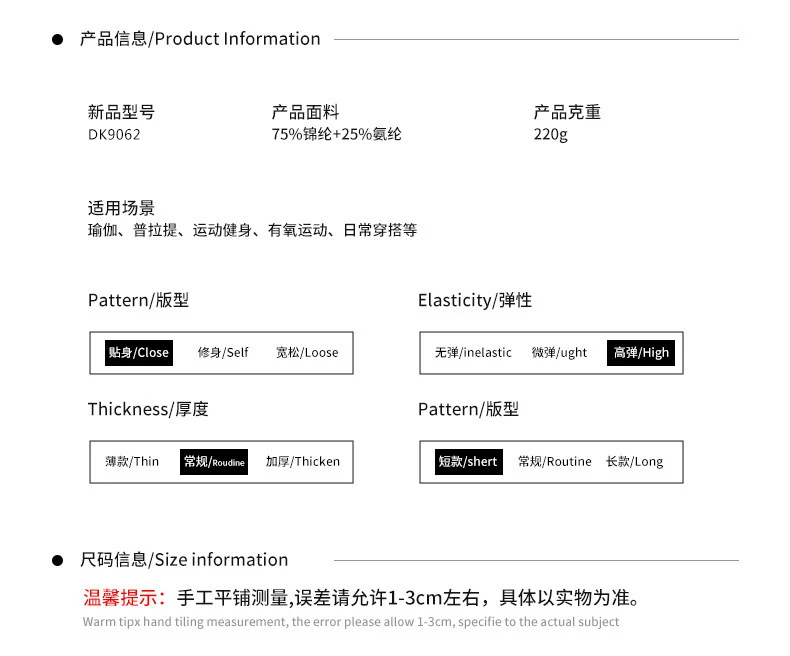Click the bullet dot before Product Information

57,40
